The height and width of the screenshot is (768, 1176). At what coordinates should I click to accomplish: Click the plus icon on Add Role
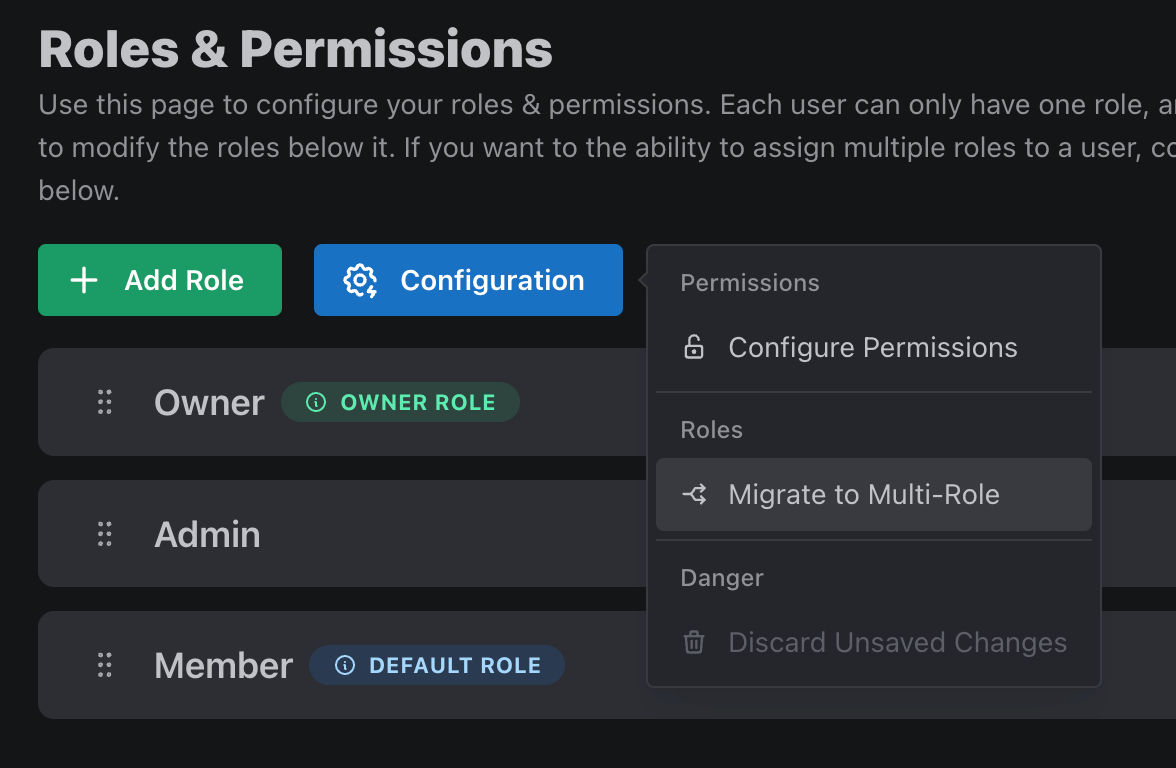[84, 281]
